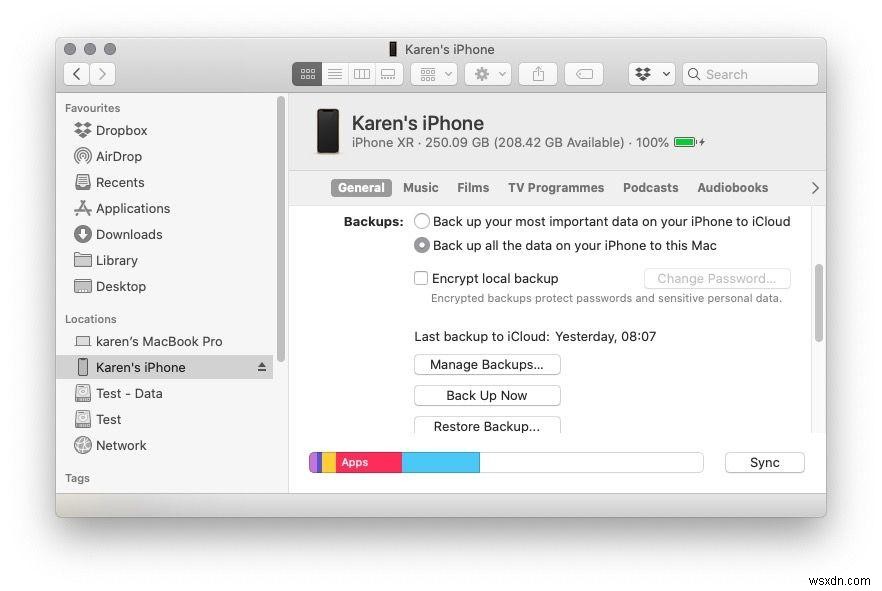Viewport: 882px width, 591px height.
Task: Open Dropbox from the Favourites sidebar
Action: click(x=121, y=130)
